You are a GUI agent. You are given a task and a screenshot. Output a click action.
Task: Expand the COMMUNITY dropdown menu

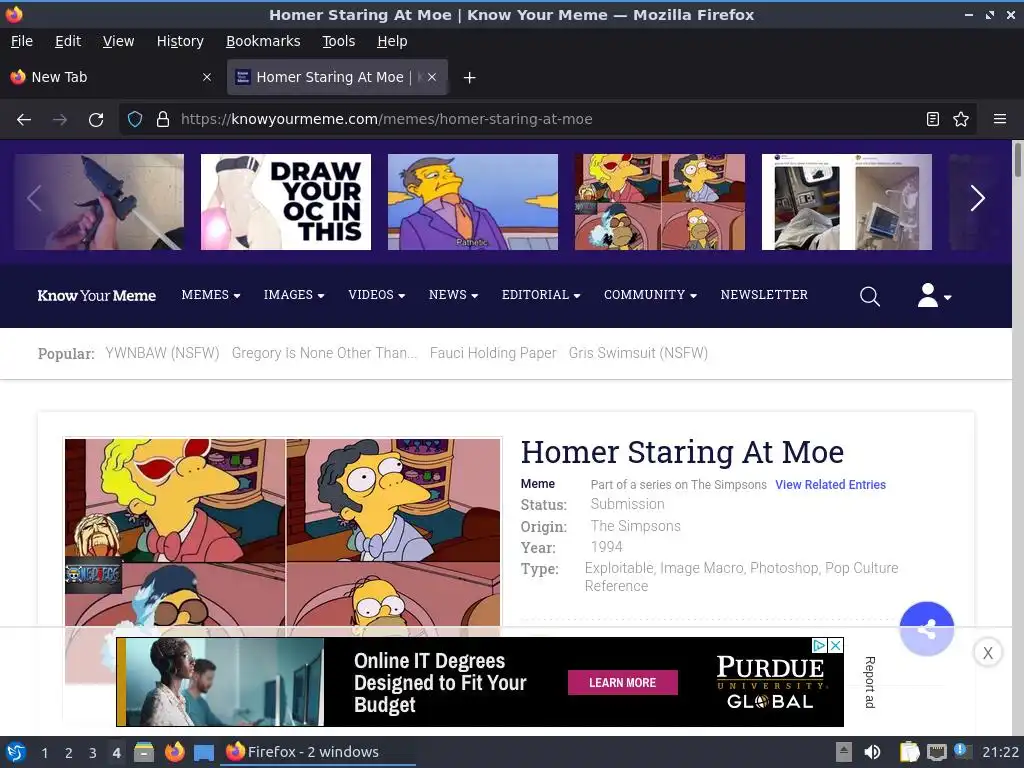(x=650, y=295)
